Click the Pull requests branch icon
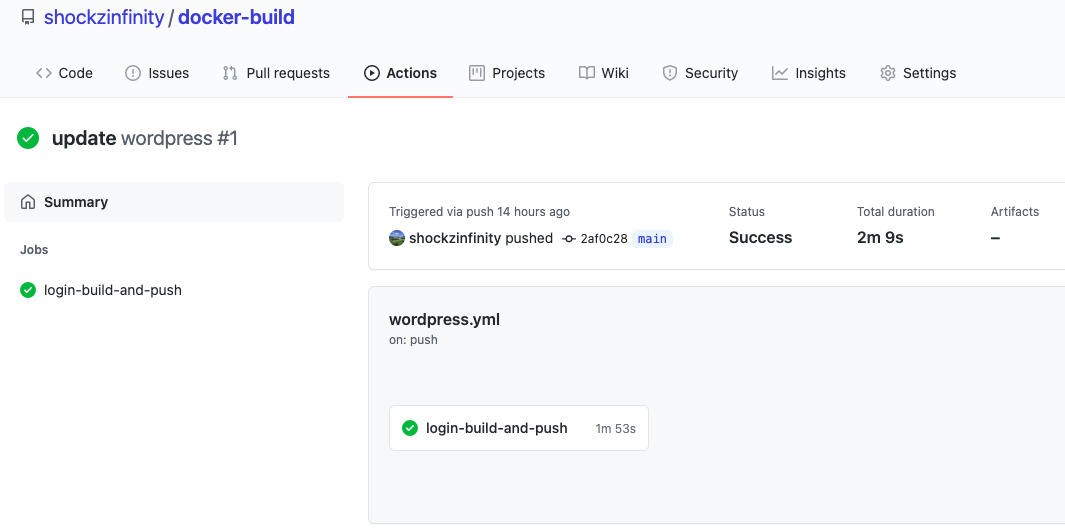The width and height of the screenshot is (1065, 531). pos(230,73)
